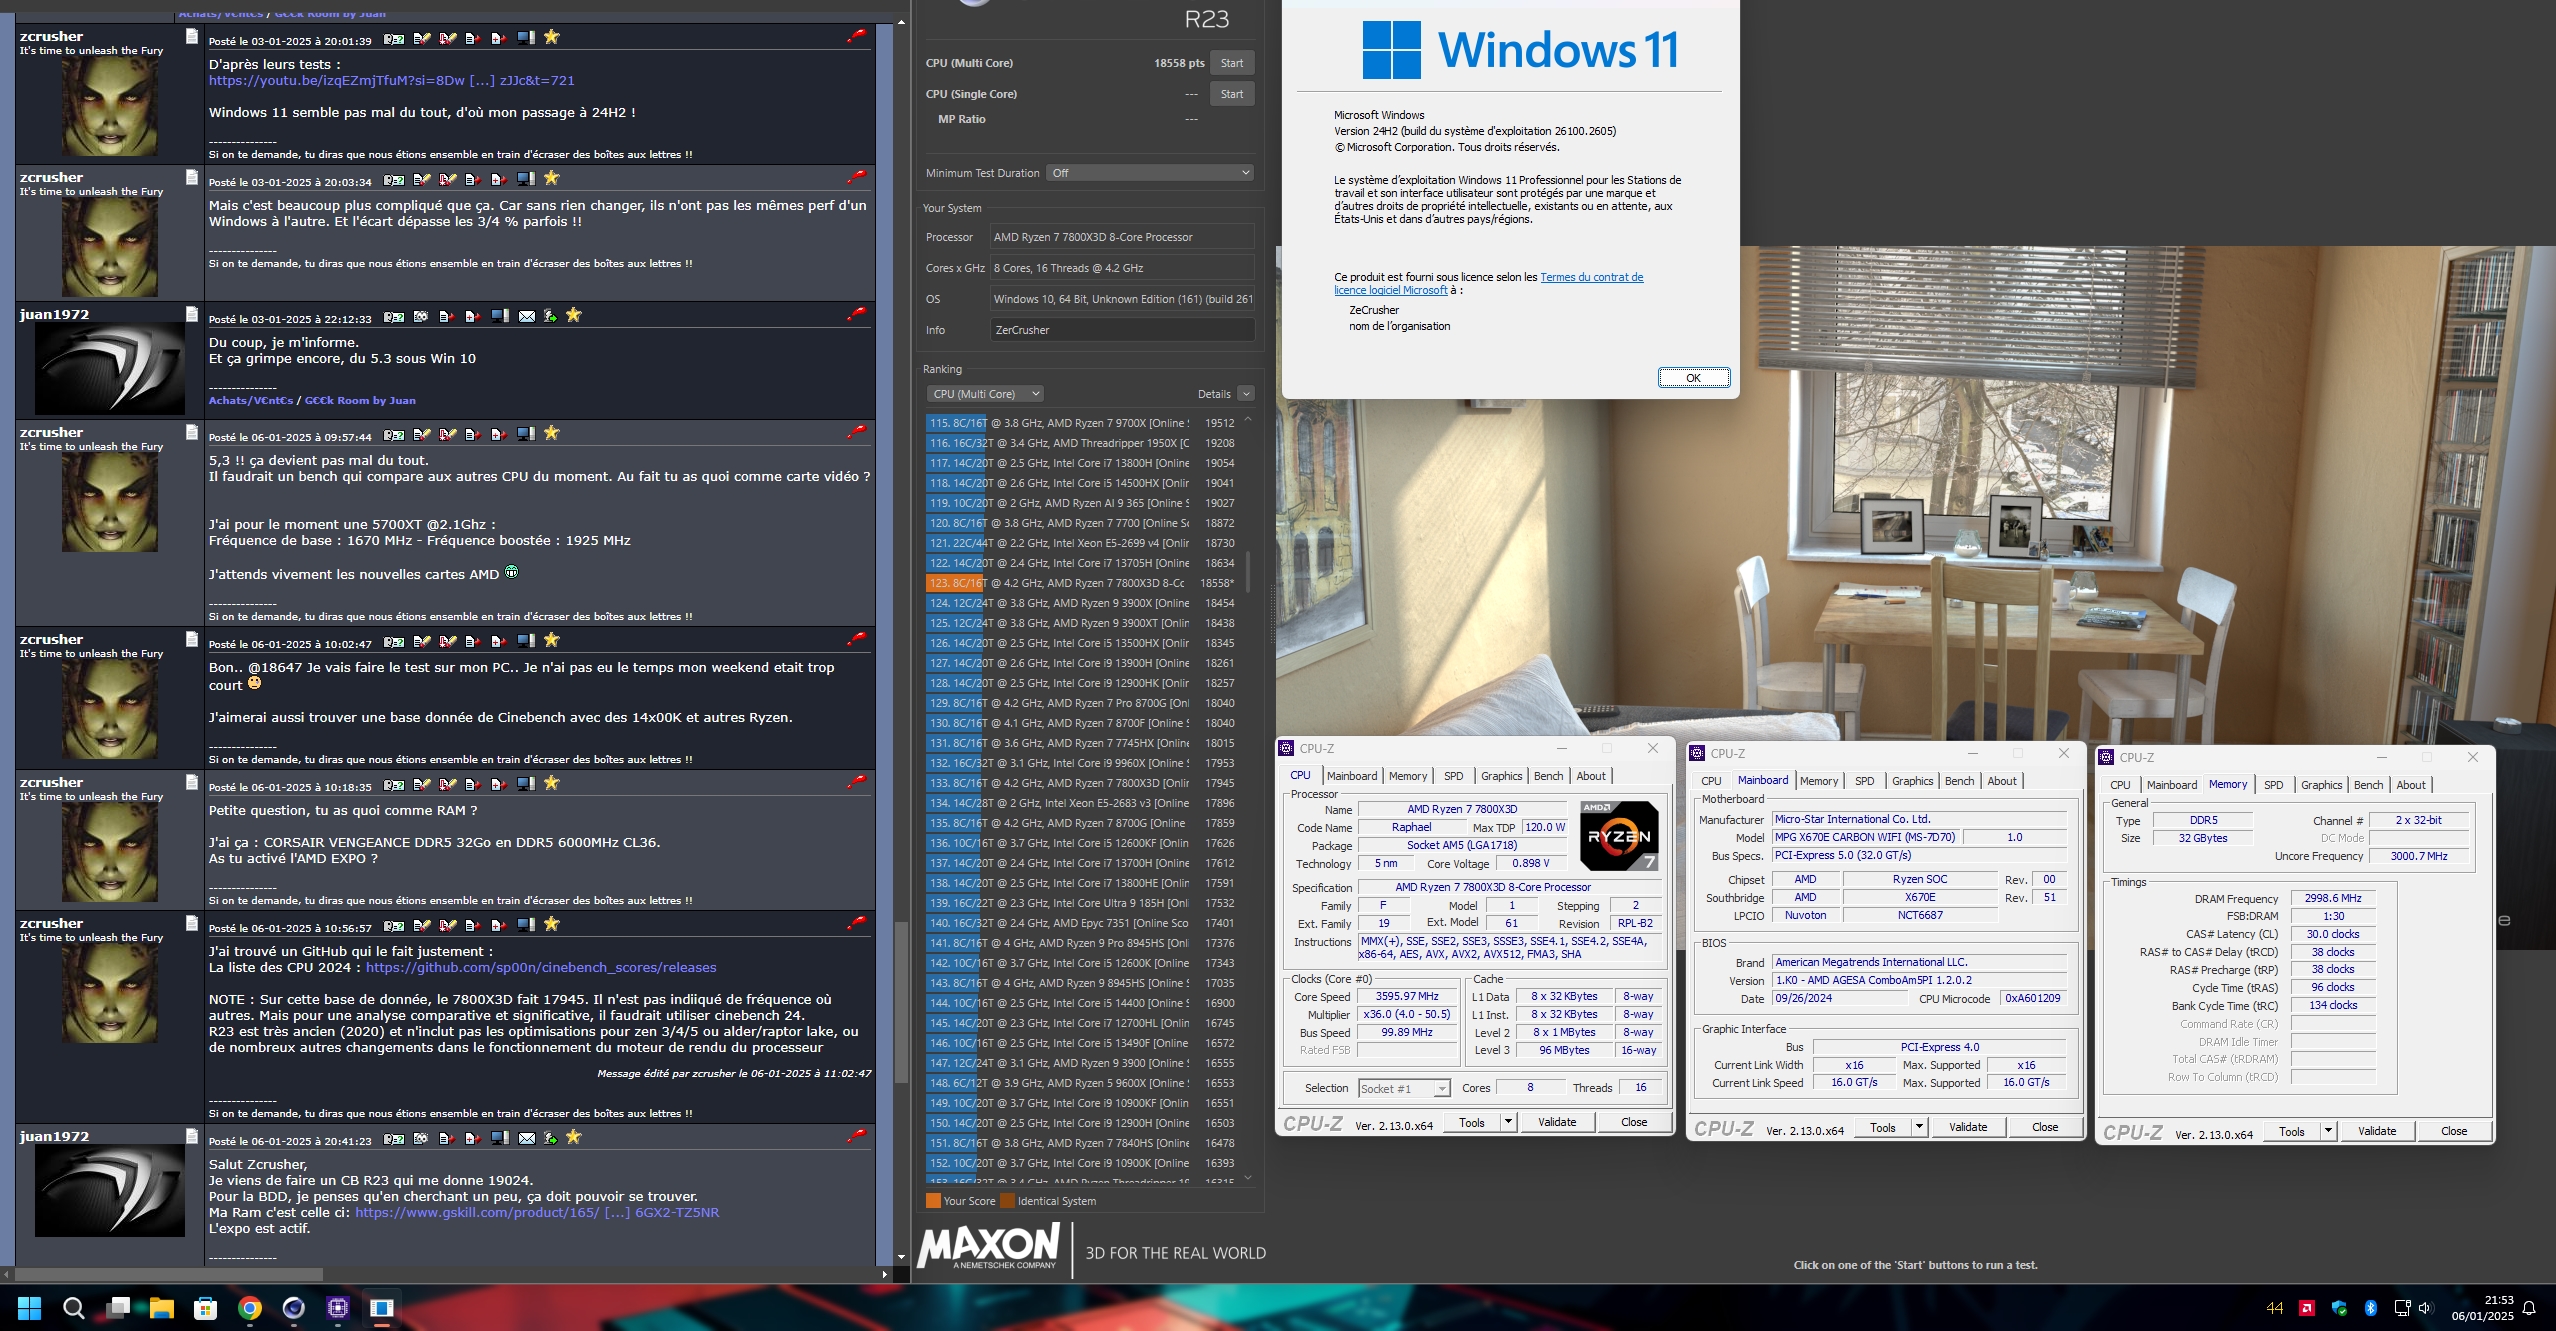This screenshot has width=2556, height=1331.
Task: Open the Tools dropdown arrow in CPU-Z Memory window
Action: pyautogui.click(x=2327, y=1131)
